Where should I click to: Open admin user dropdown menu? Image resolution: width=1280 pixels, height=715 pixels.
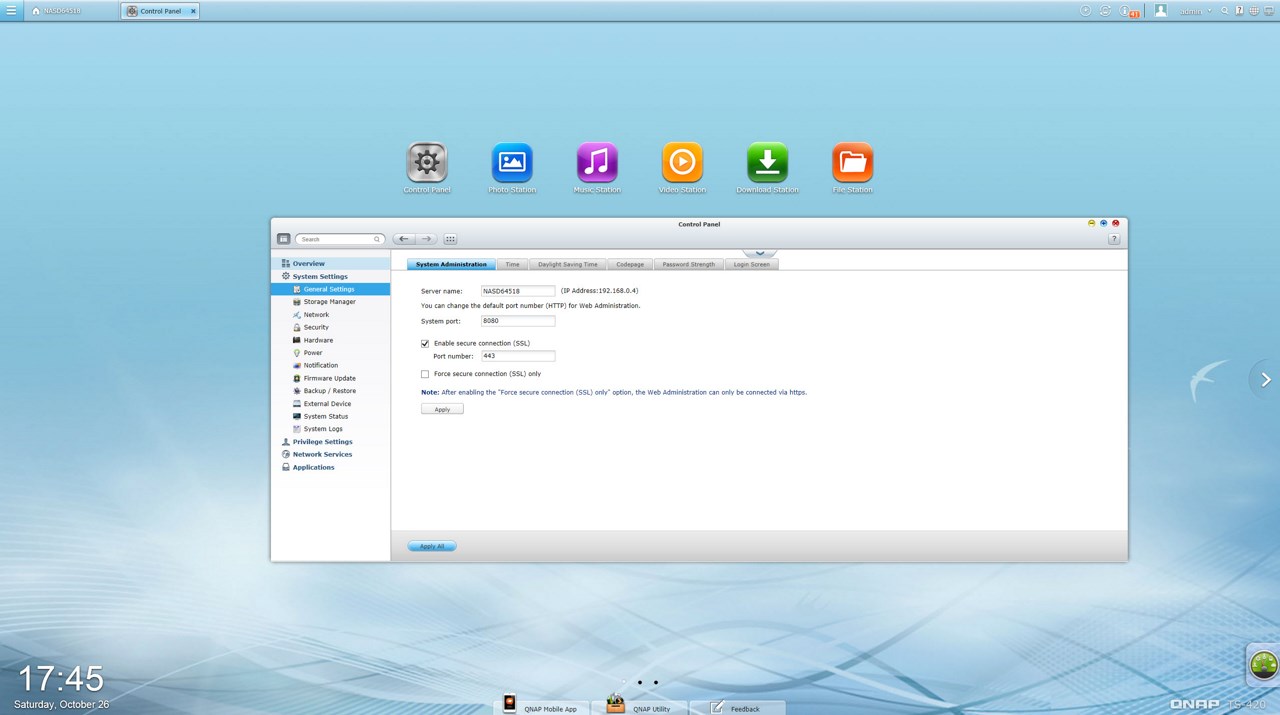click(x=1196, y=11)
